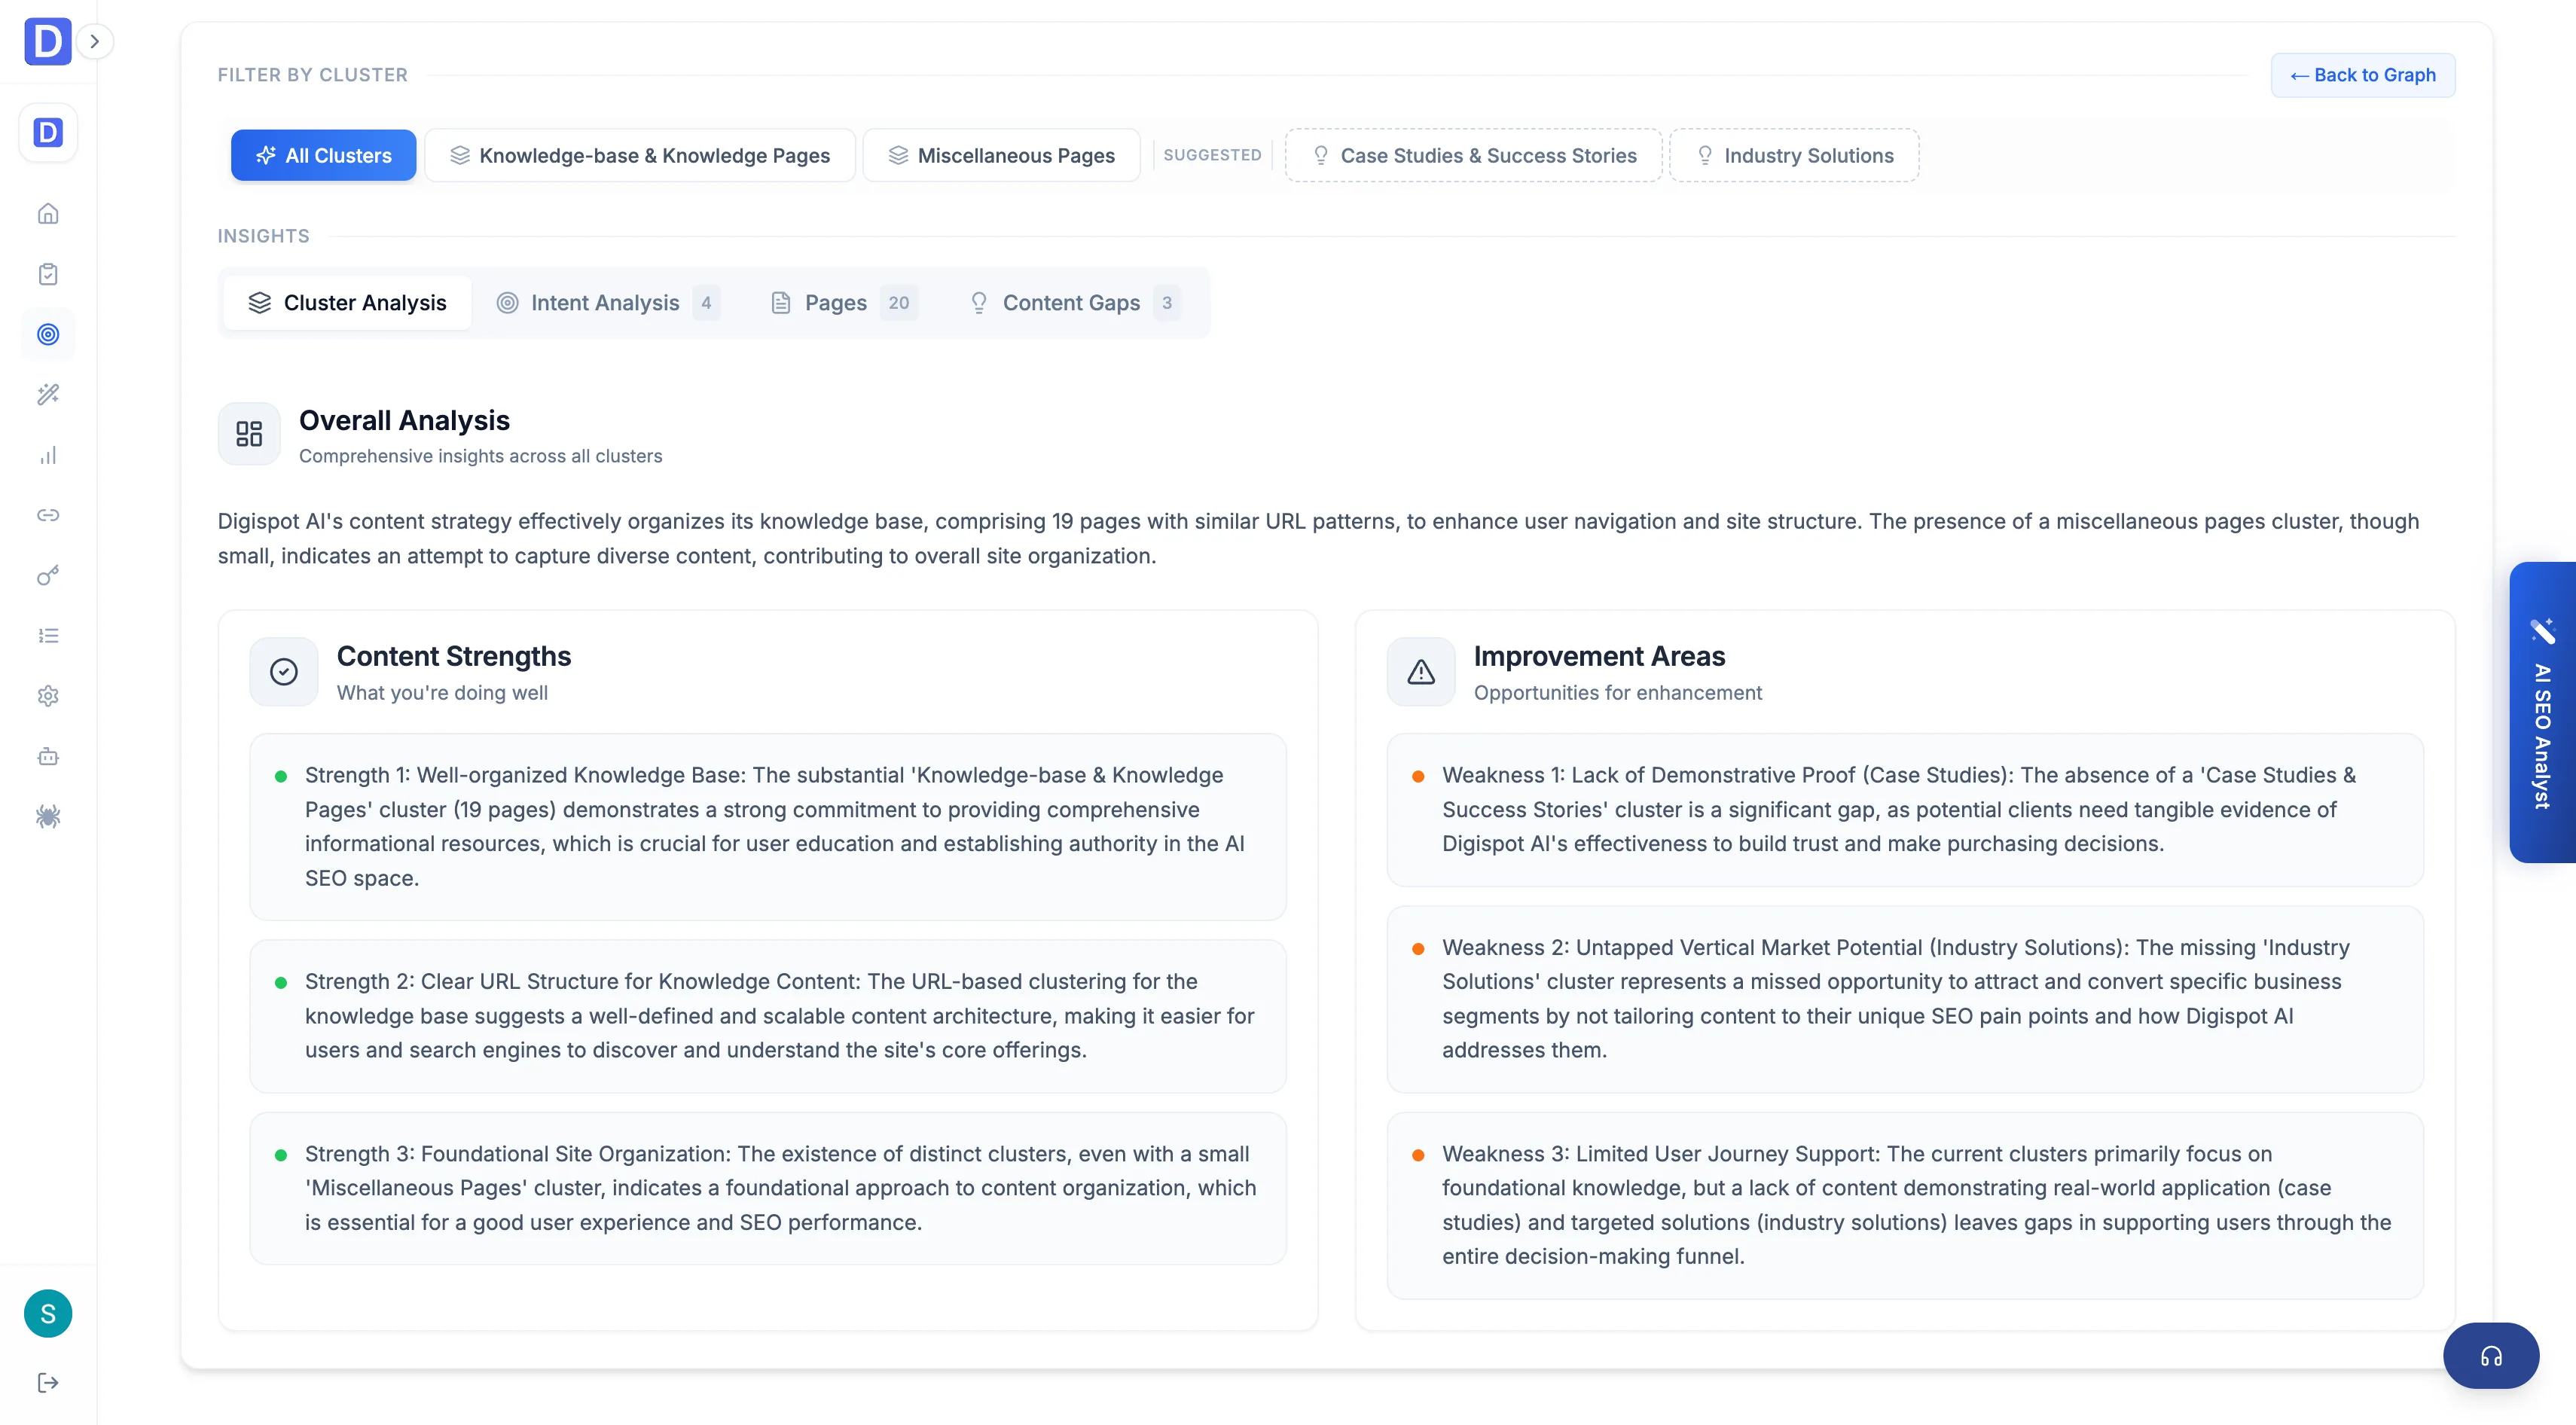
Task: Filter by Miscellaneous Pages cluster
Action: [1001, 155]
